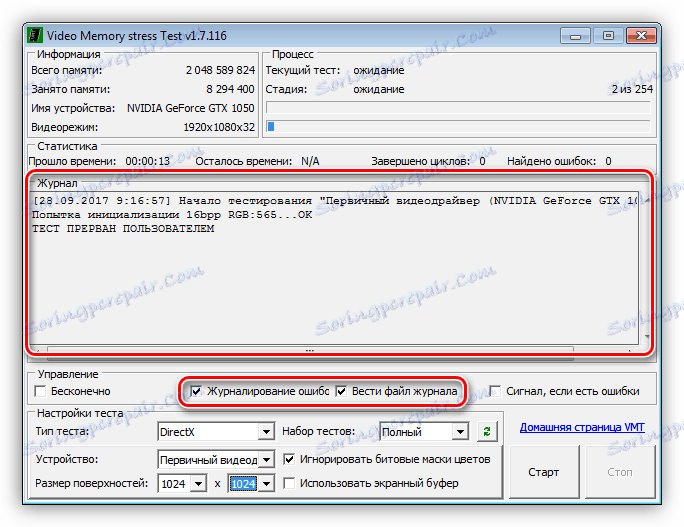Click the Старт button
Image resolution: width=684 pixels, height=527 pixels.
(x=544, y=472)
